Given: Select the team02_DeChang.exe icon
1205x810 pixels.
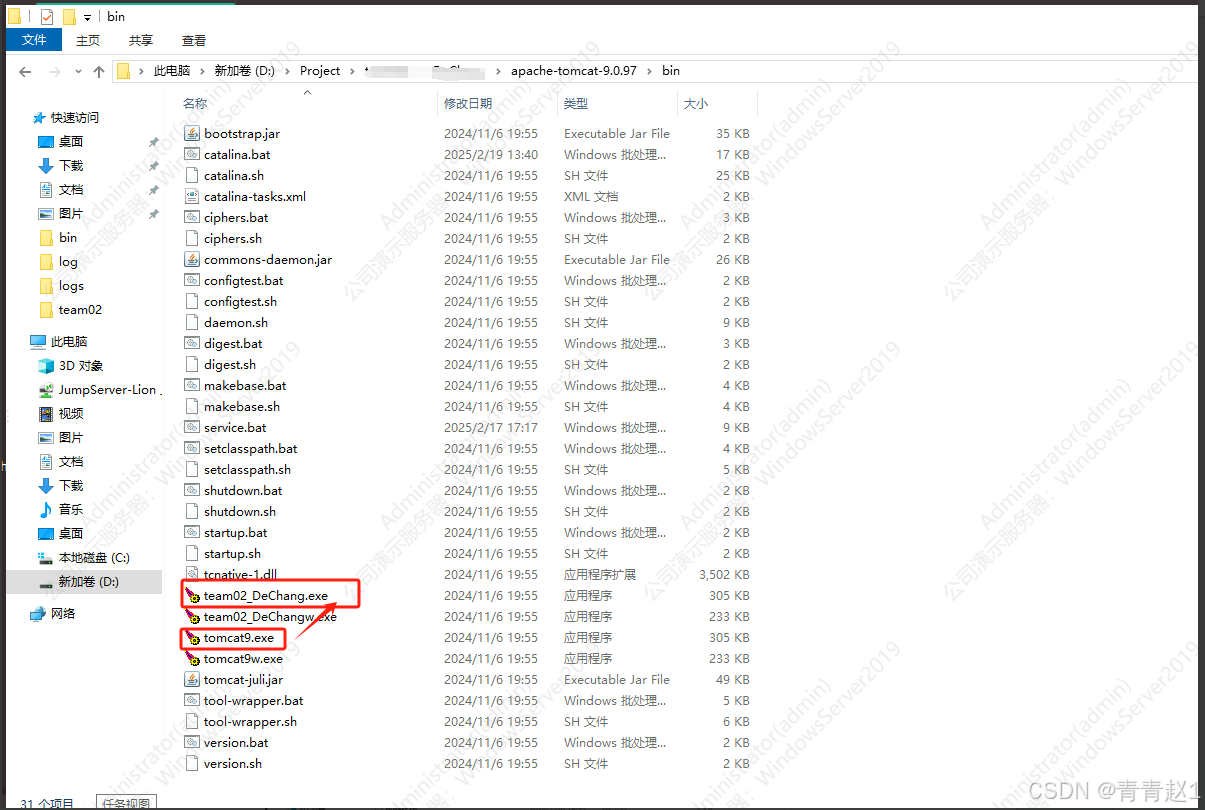Looking at the screenshot, I should point(193,595).
